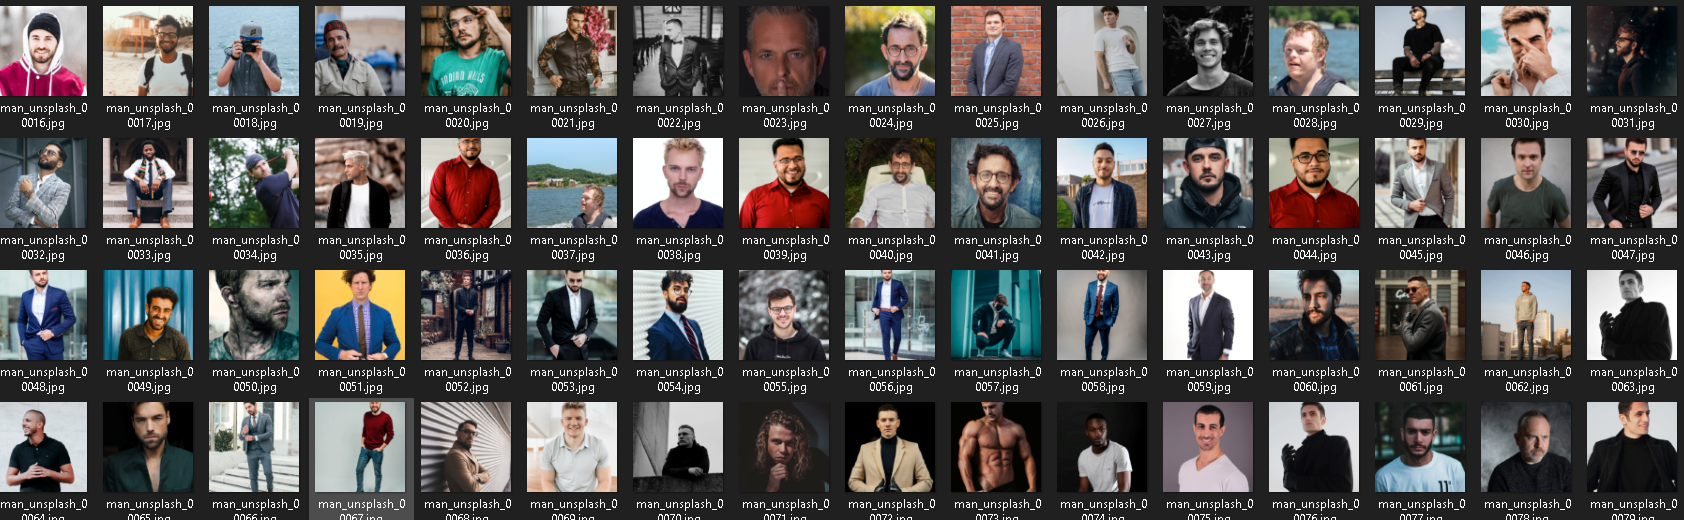Select man_unsplash_0062.jpg thumbnail
The width and height of the screenshot is (1684, 520).
tap(1526, 315)
